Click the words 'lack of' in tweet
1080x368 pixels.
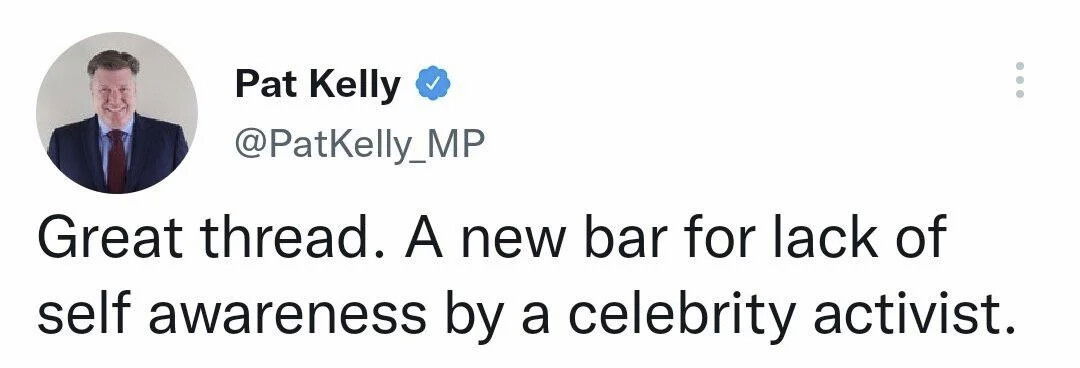coord(858,238)
